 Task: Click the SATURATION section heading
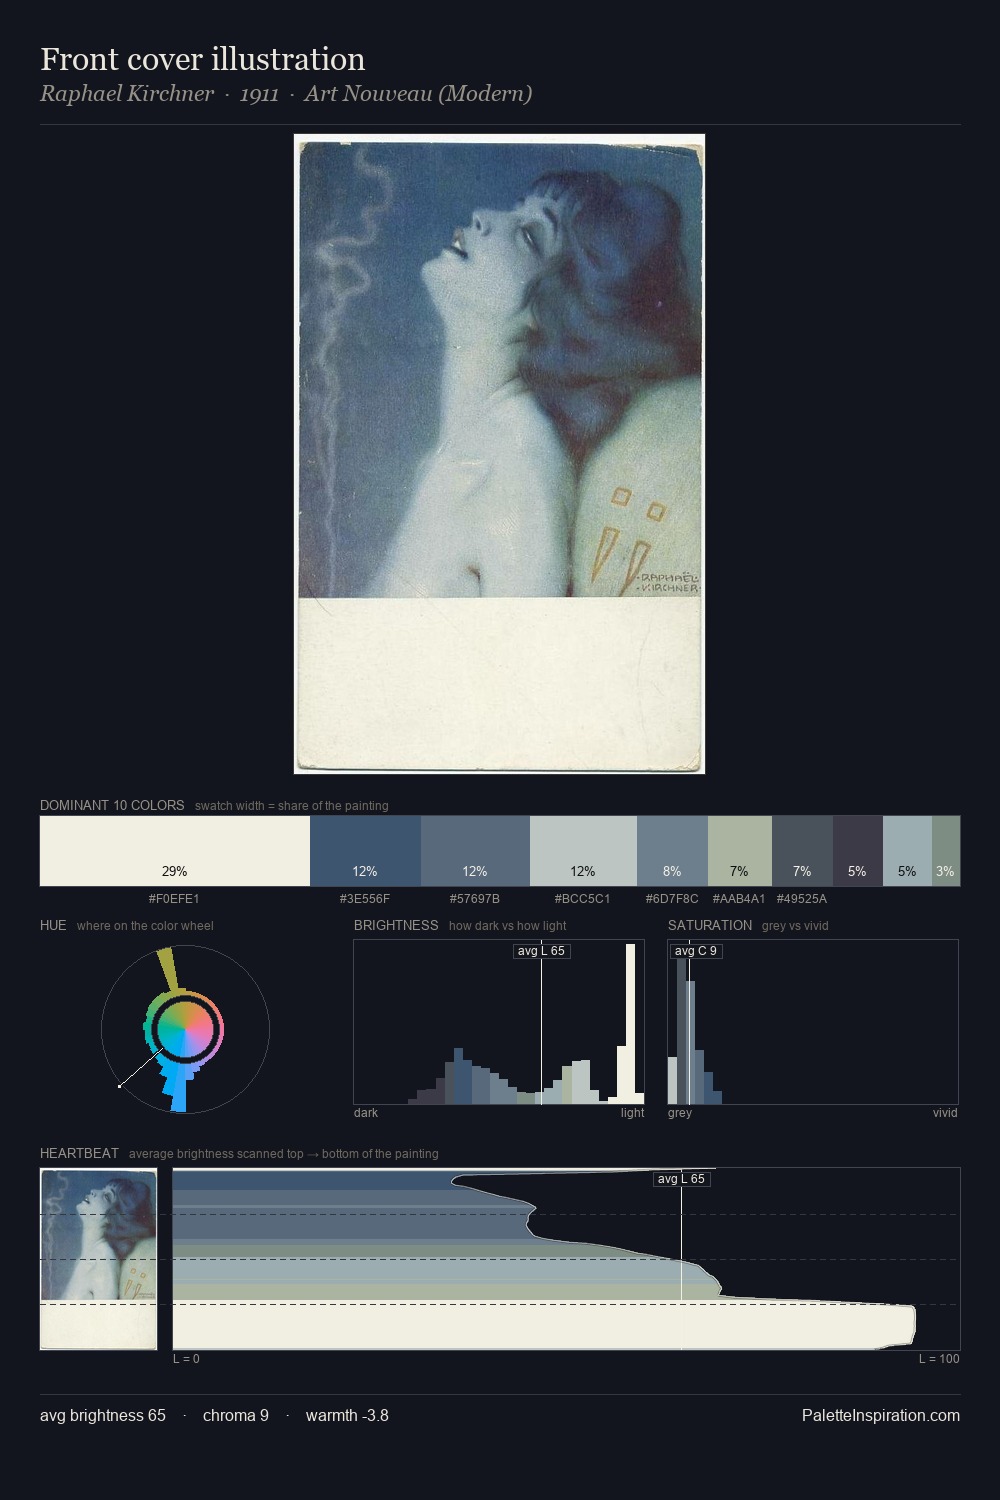710,925
